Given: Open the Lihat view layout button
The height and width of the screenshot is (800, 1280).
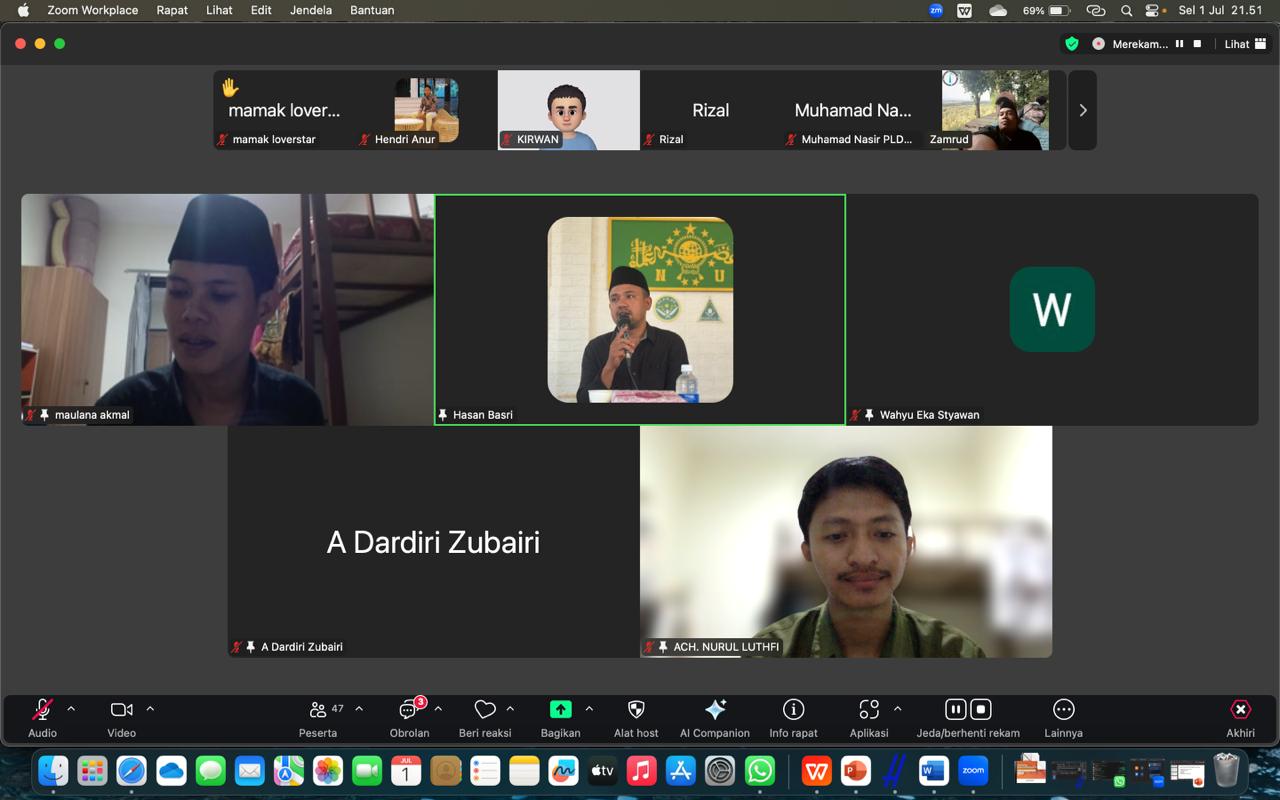Looking at the screenshot, I should [x=1246, y=44].
